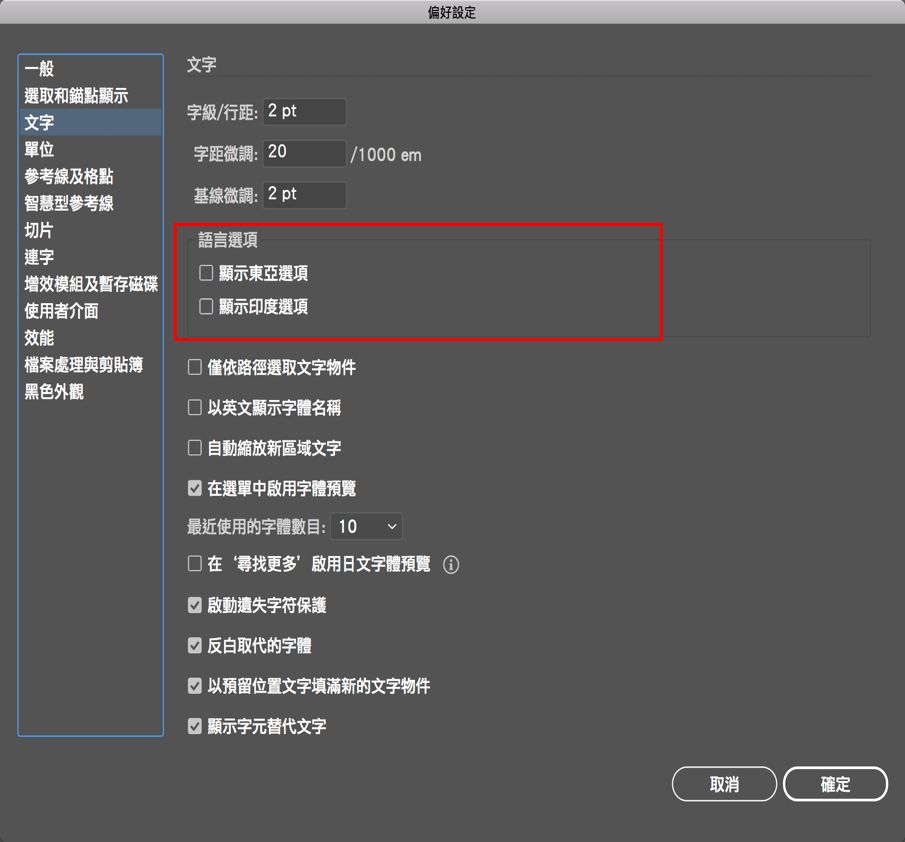Uncheck 顯示字元替代文字

click(195, 726)
